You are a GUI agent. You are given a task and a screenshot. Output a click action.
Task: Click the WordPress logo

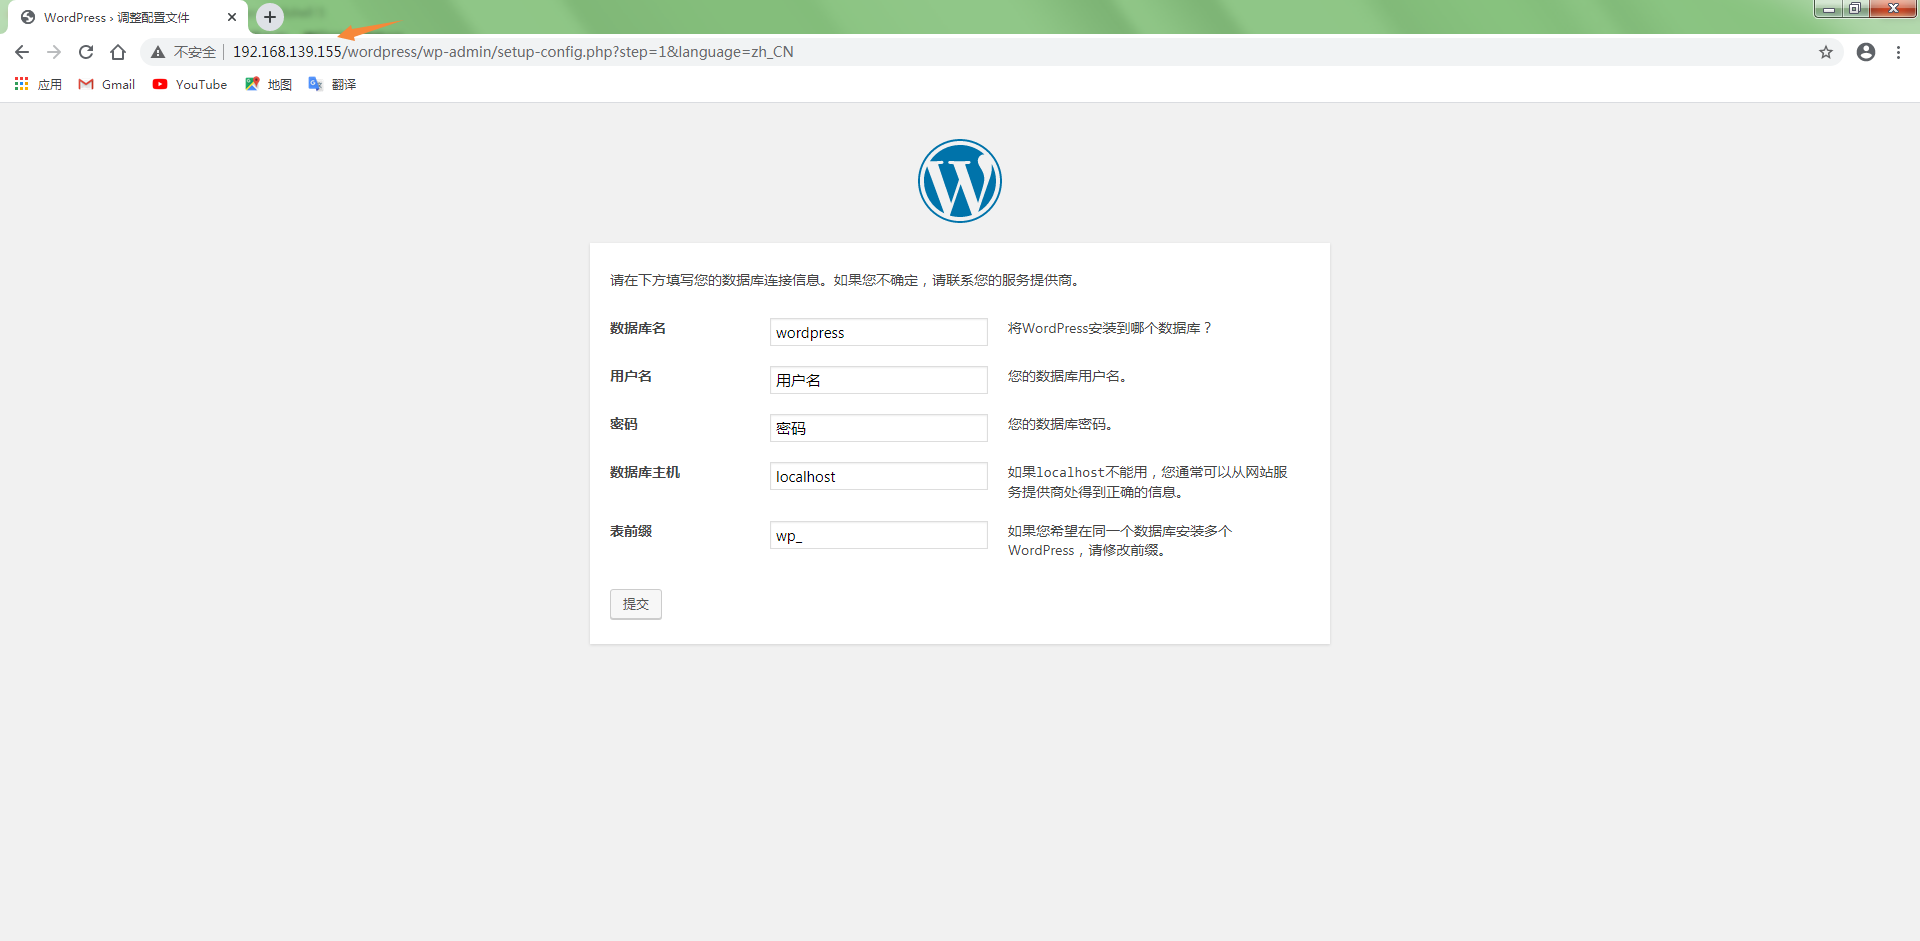[959, 181]
